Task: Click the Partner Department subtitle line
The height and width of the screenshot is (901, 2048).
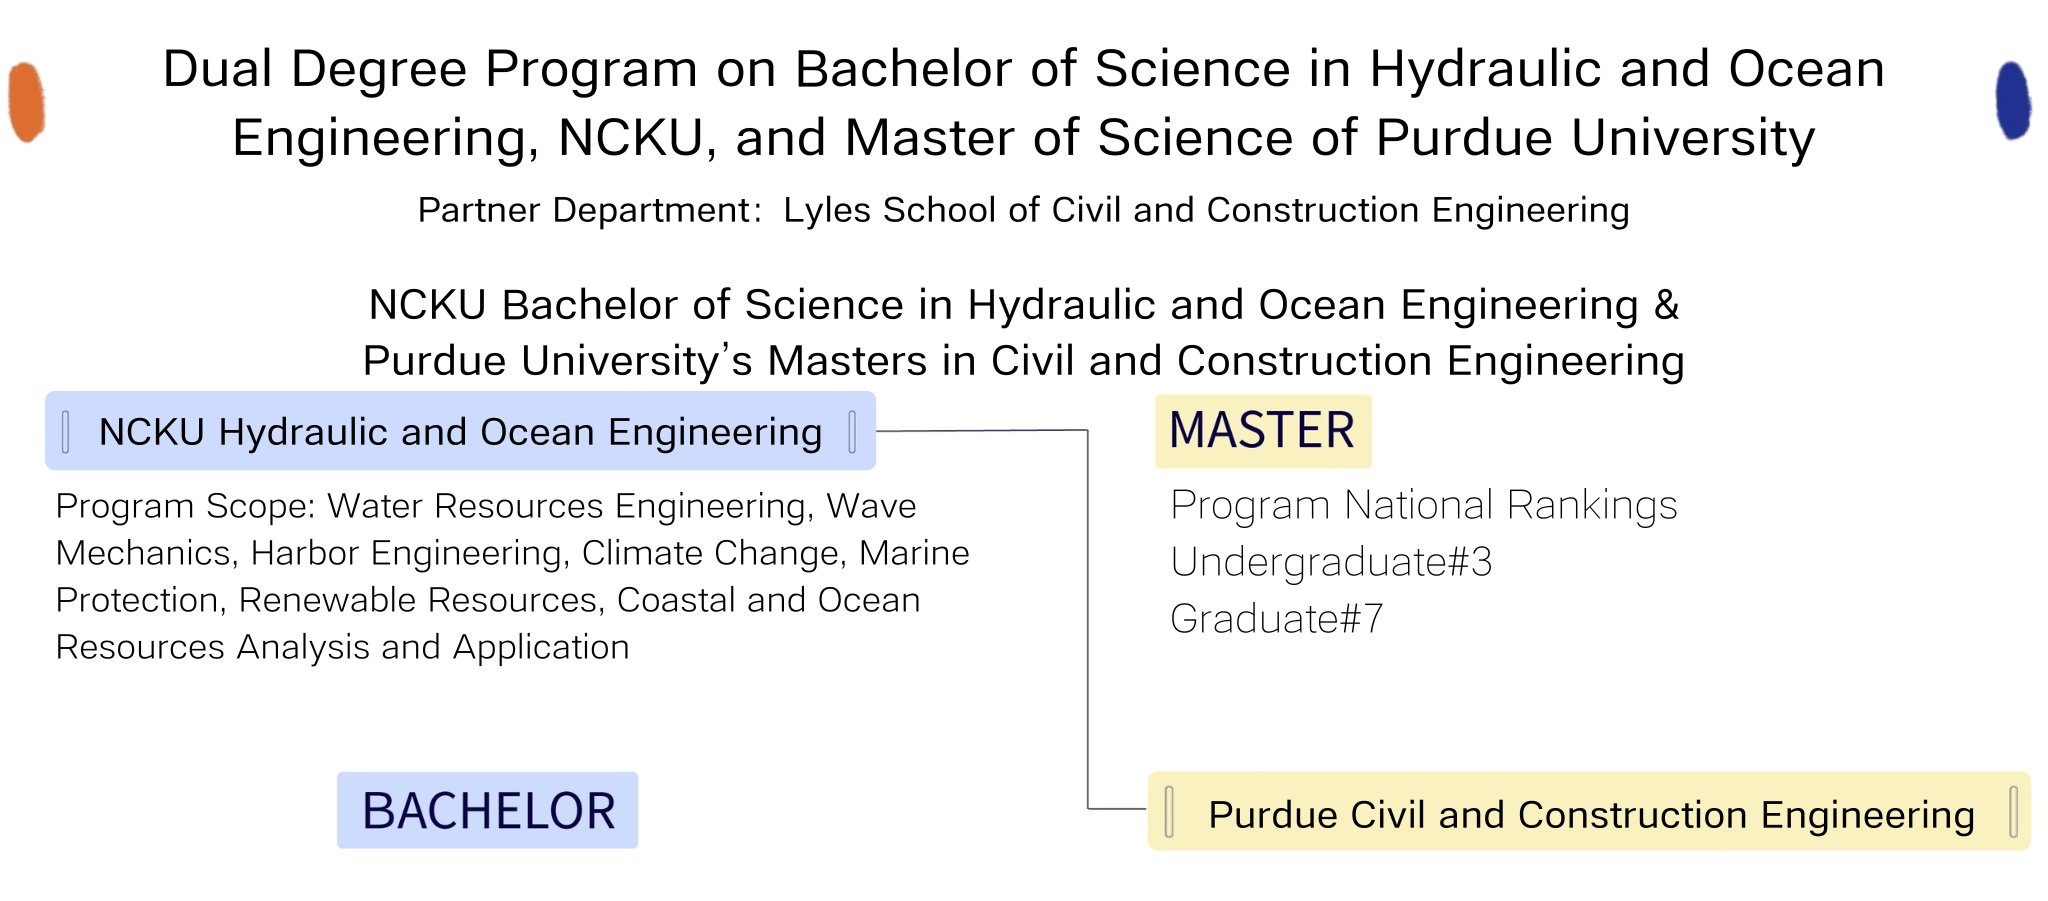Action: coord(1024,210)
